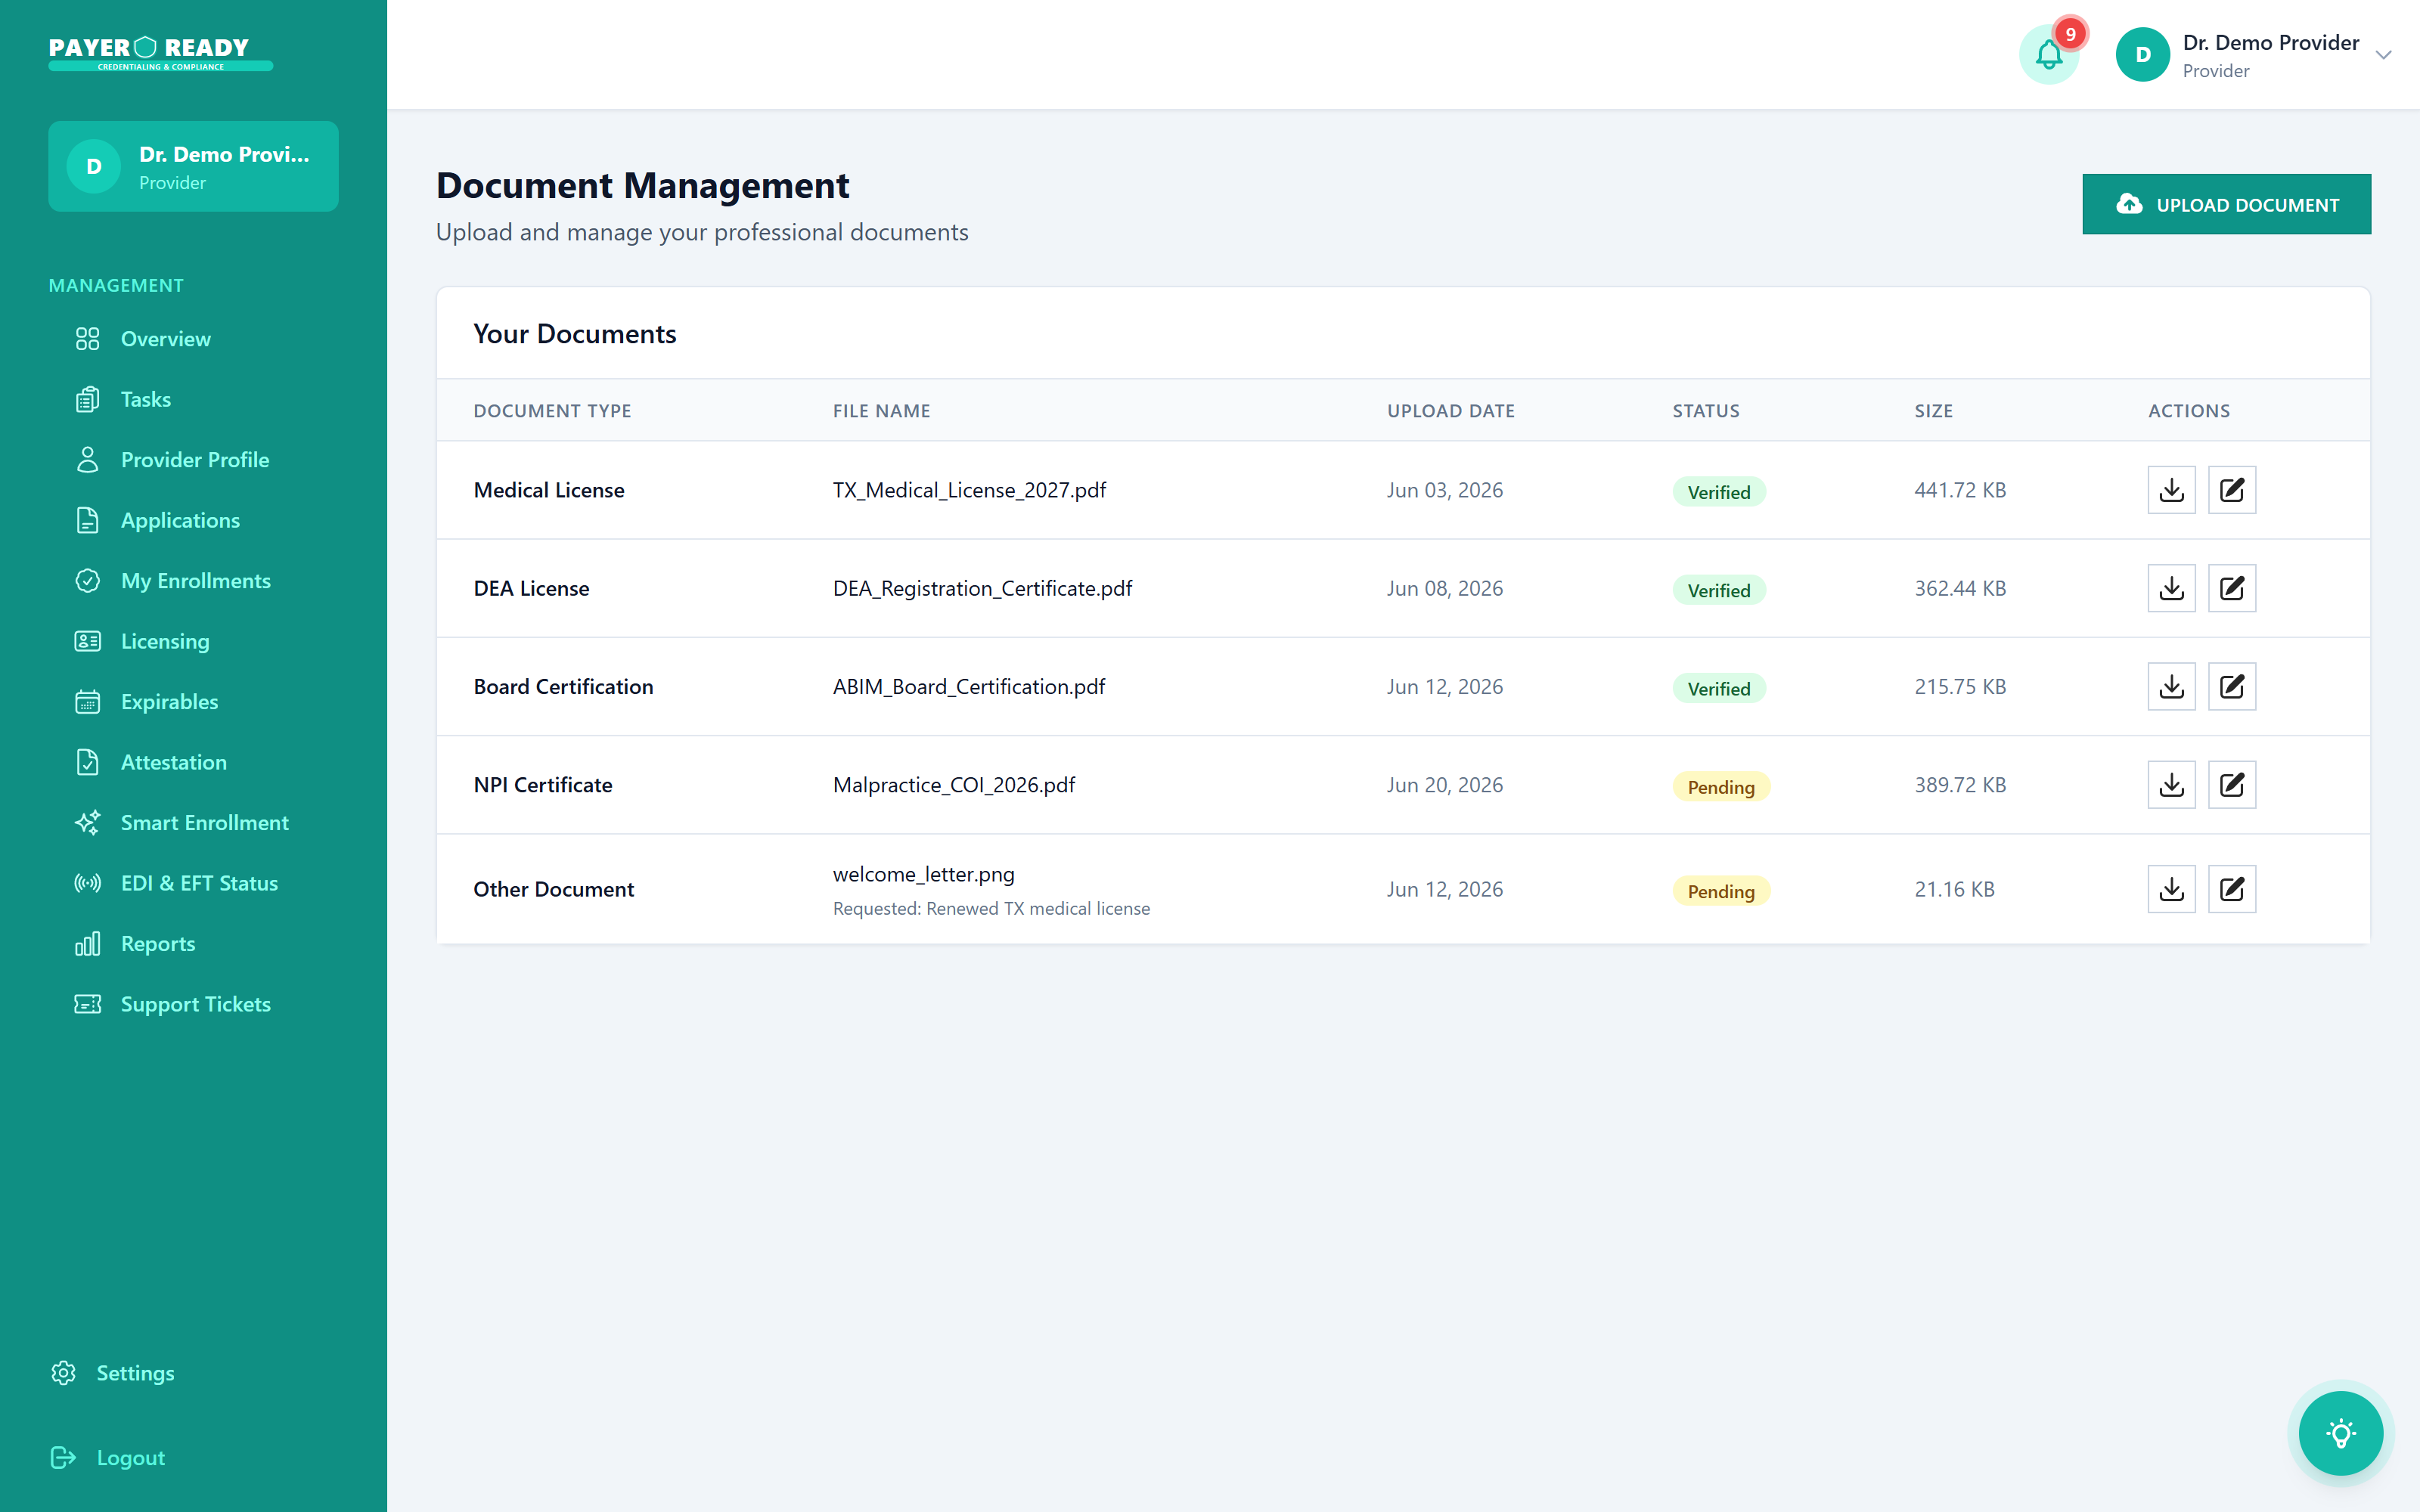Click the Dr. Demo Provider sidebar card
Screen dimensions: 2420x1512
tap(193, 166)
